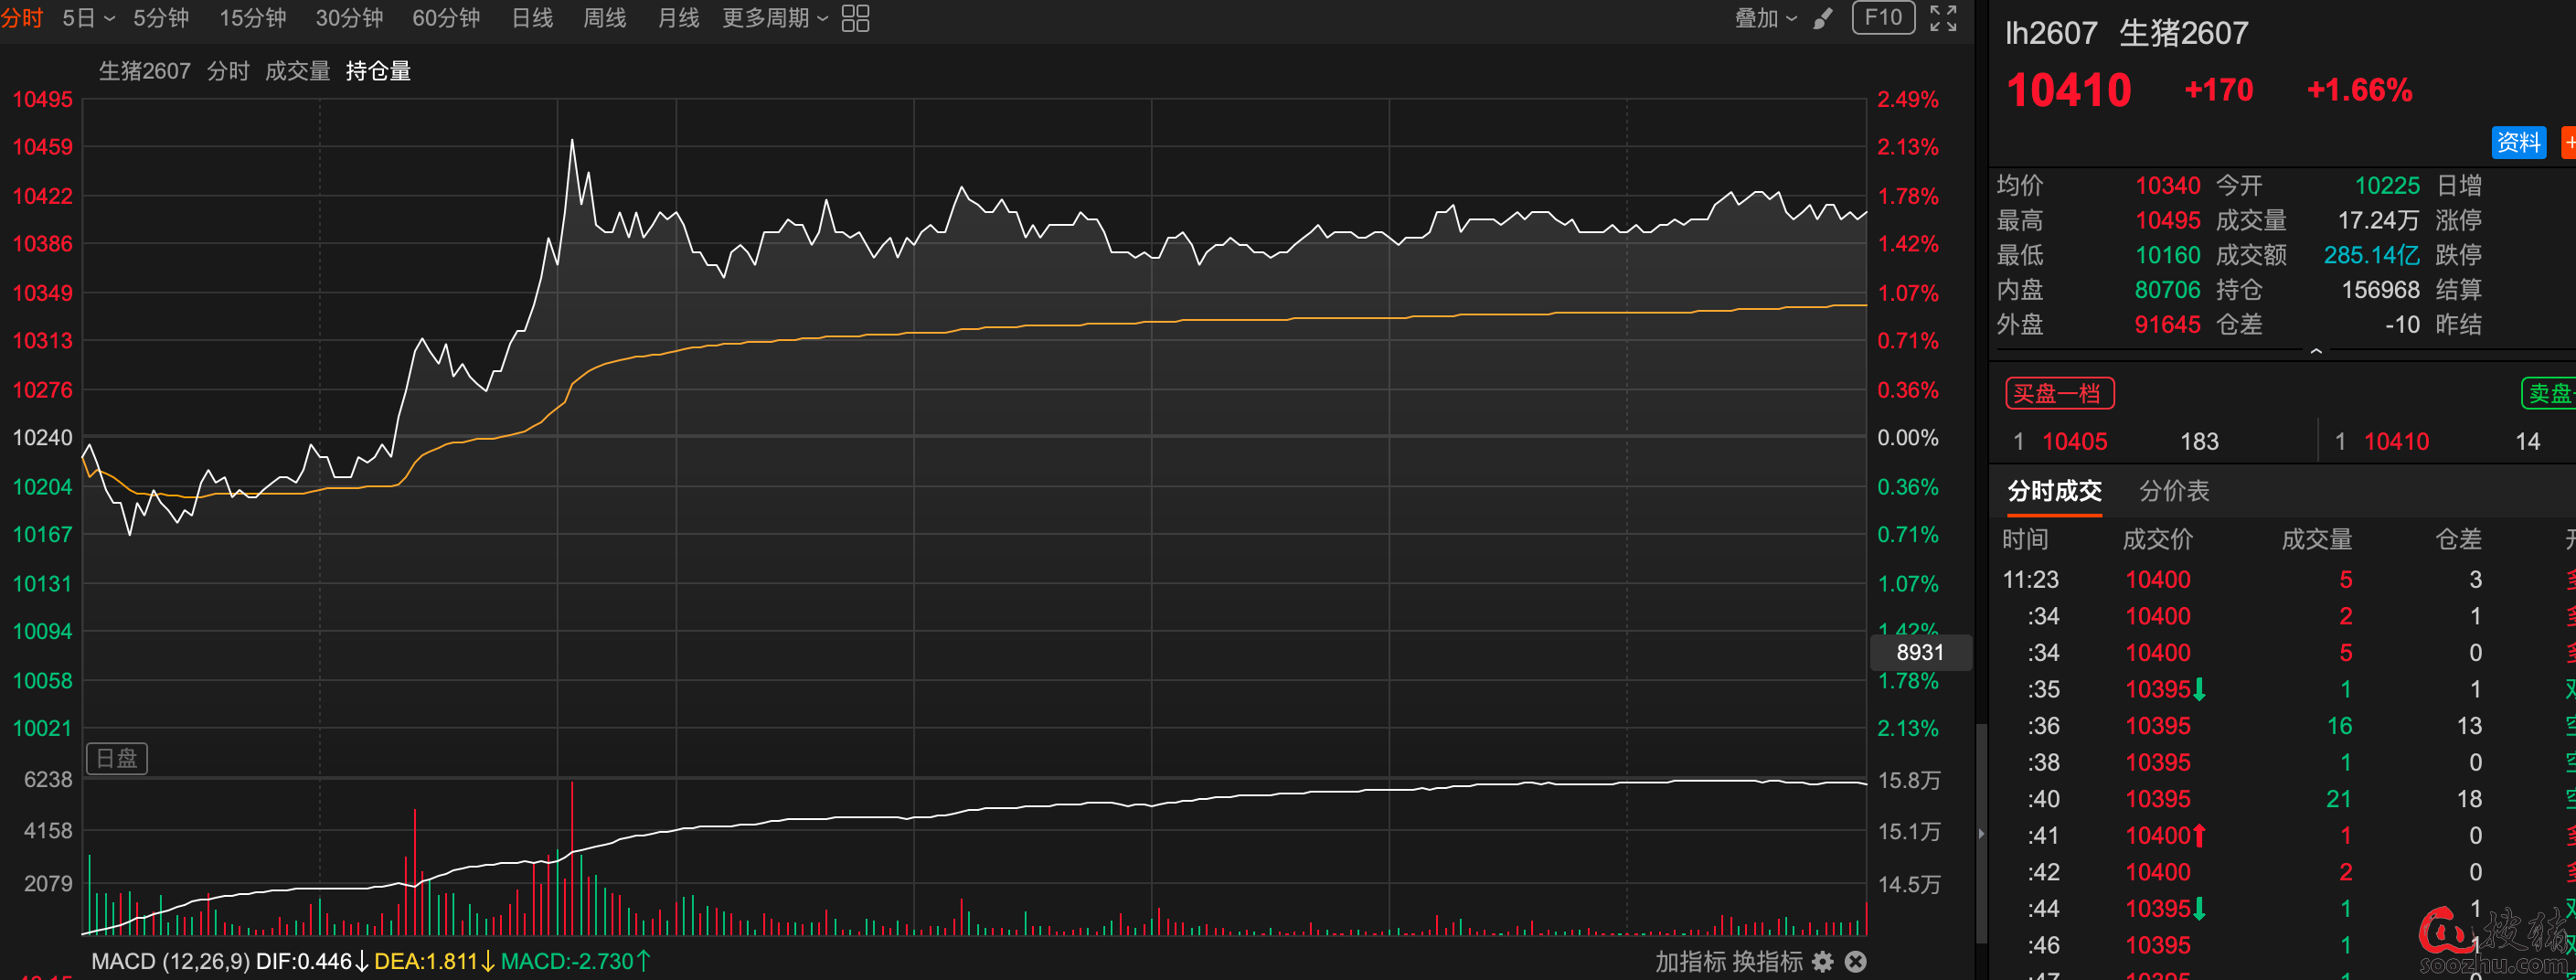Expand the 更多周期 dropdown

point(774,18)
